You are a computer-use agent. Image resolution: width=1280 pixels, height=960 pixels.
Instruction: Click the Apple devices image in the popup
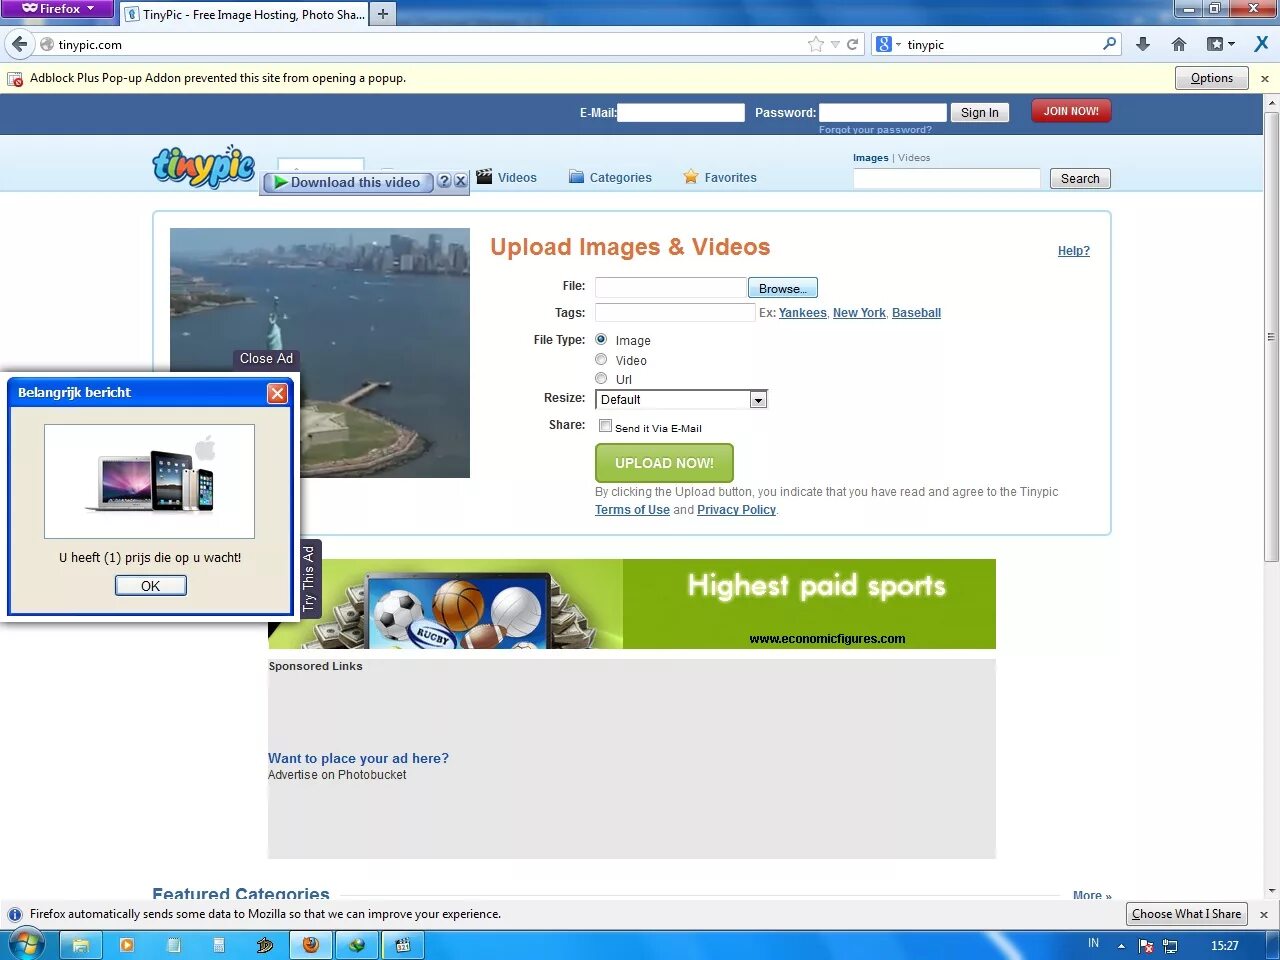[x=150, y=481]
